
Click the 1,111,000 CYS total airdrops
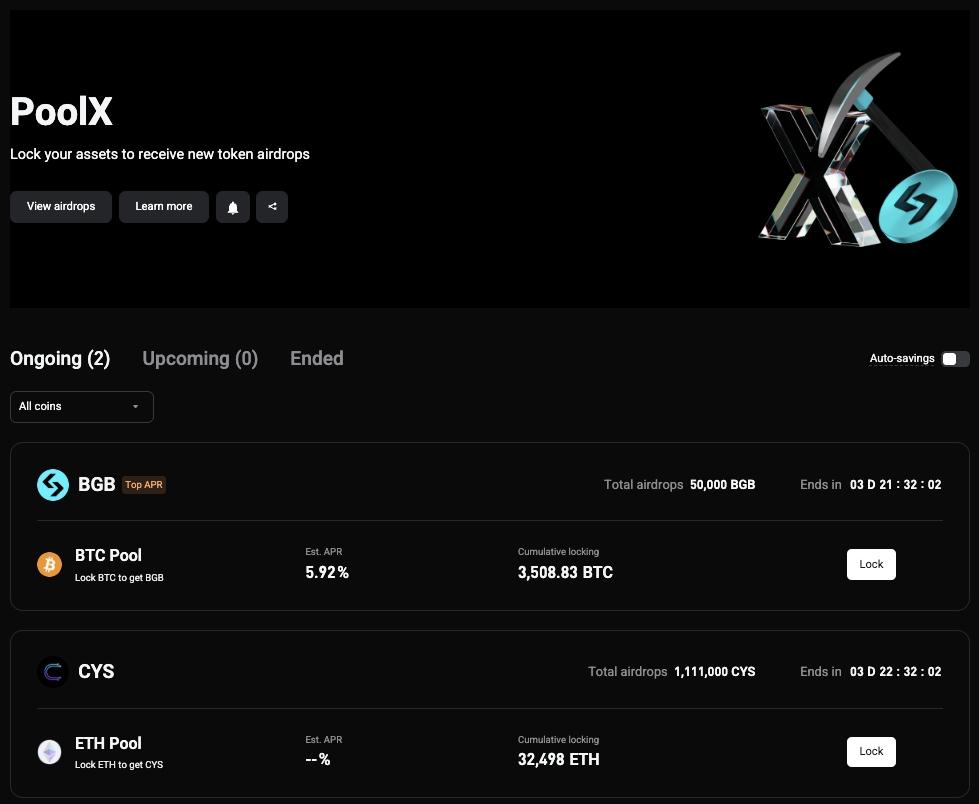tap(715, 672)
